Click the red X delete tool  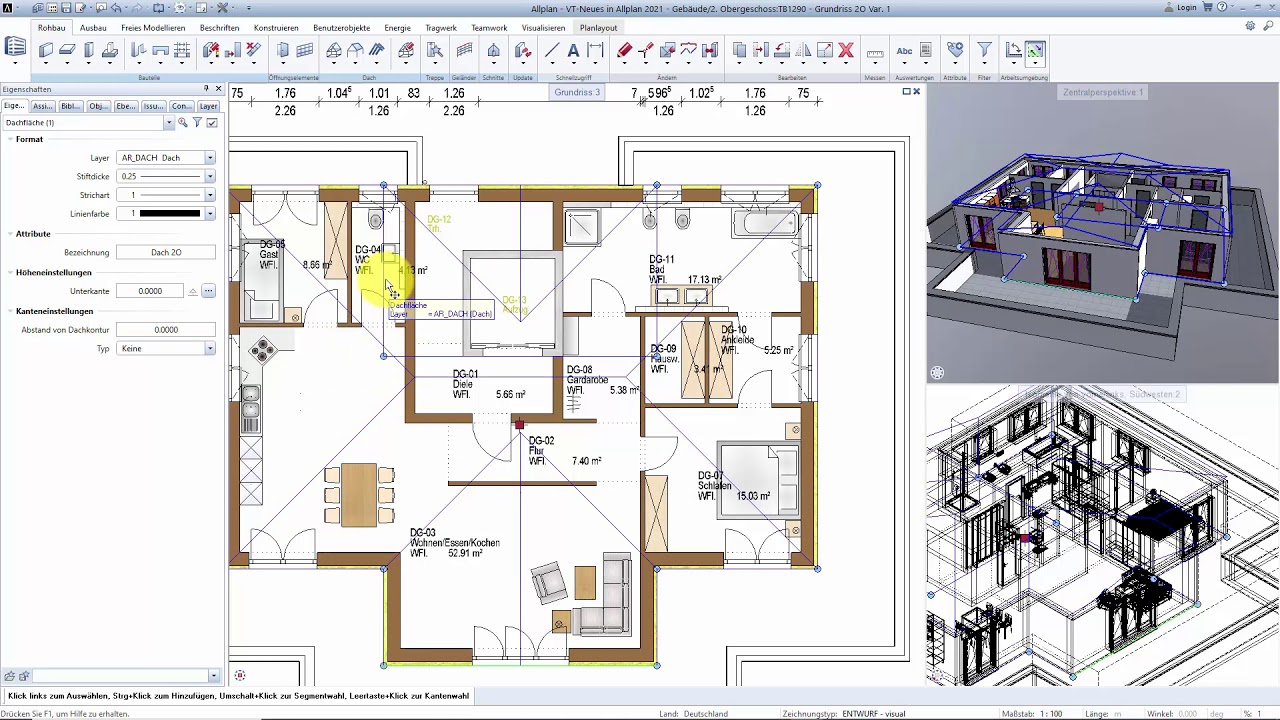tap(846, 50)
